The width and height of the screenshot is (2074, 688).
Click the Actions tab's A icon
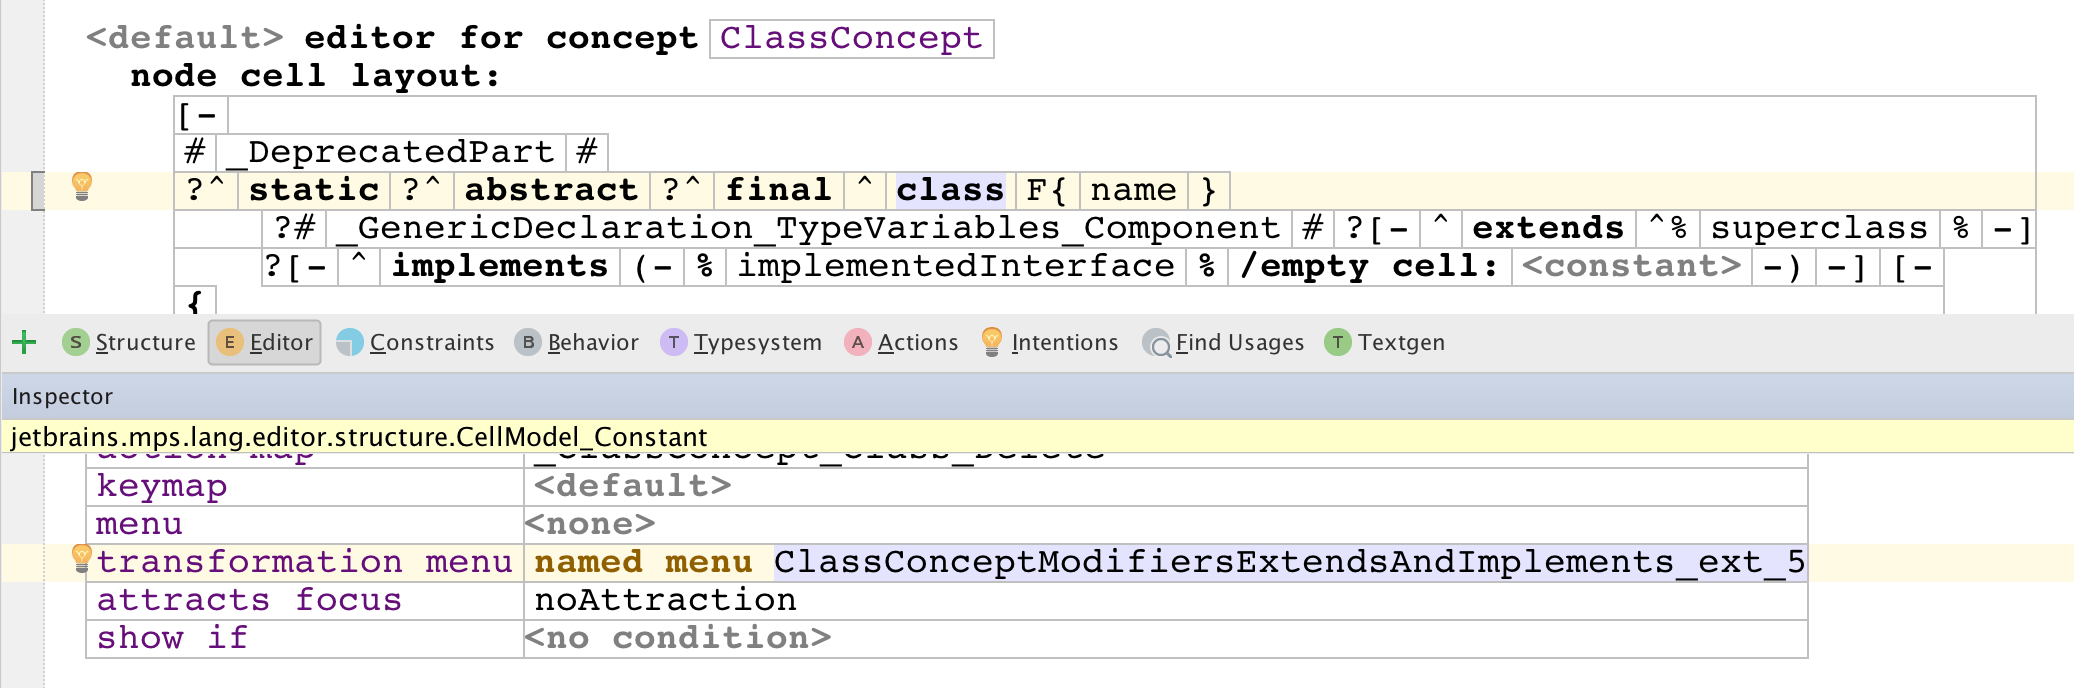[x=858, y=343]
